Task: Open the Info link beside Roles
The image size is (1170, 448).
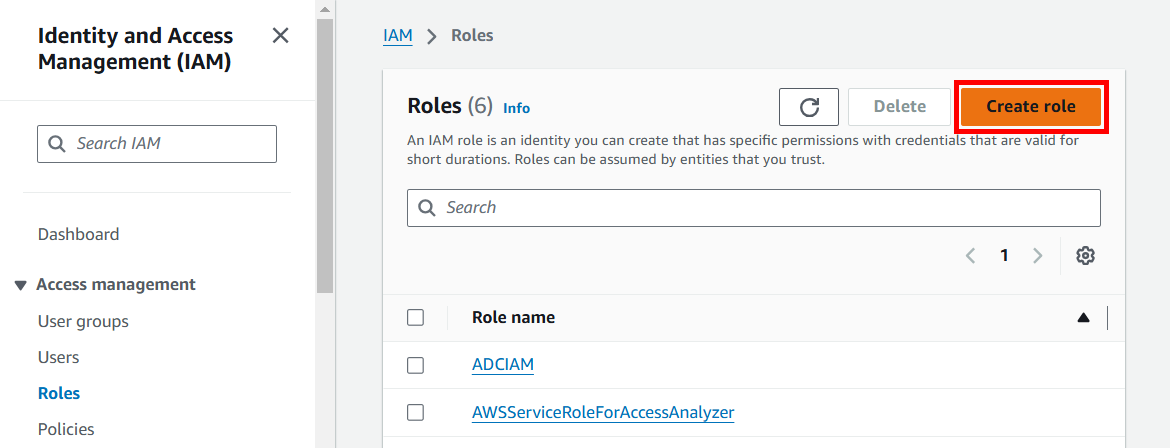Action: coord(516,108)
